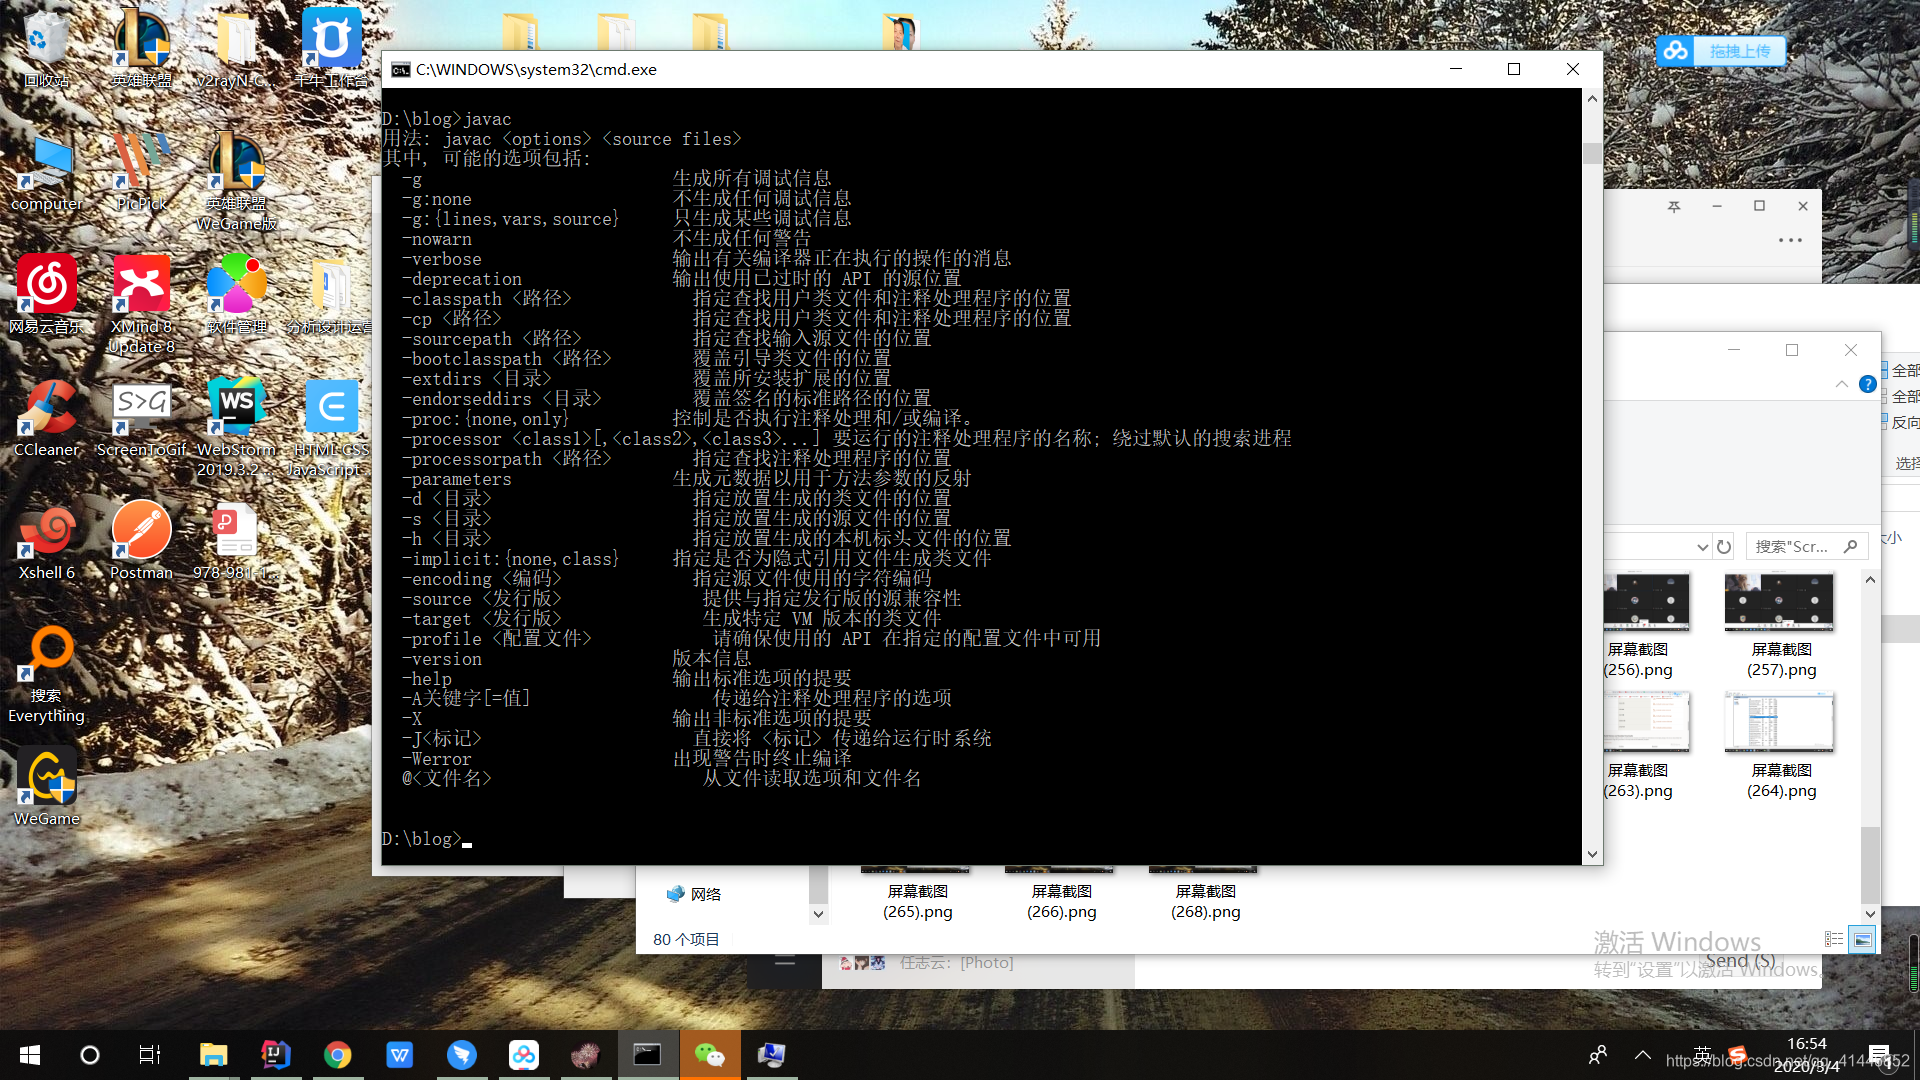Open the 屏幕截图 (264).png thumbnail
The image size is (1920, 1080).
tap(1780, 722)
